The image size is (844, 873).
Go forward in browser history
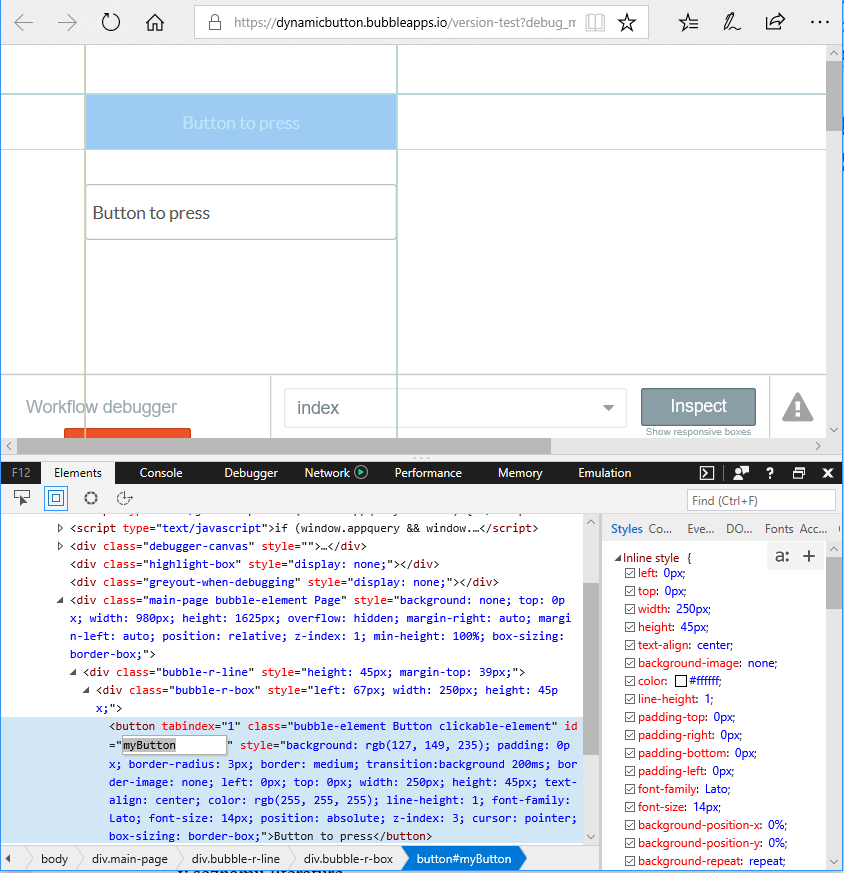click(67, 23)
